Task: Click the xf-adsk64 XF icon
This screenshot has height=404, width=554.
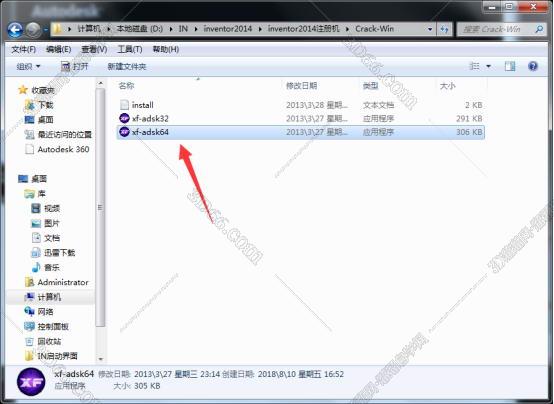Action: pyautogui.click(x=124, y=132)
